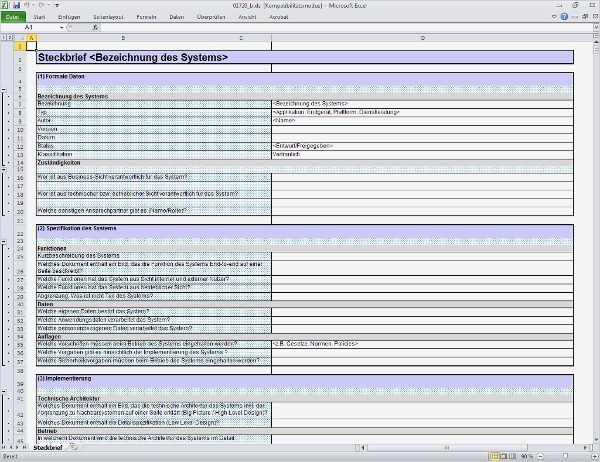This screenshot has width=600, height=462.
Task: Click the Save icon in quick access toolbar
Action: click(16, 5)
